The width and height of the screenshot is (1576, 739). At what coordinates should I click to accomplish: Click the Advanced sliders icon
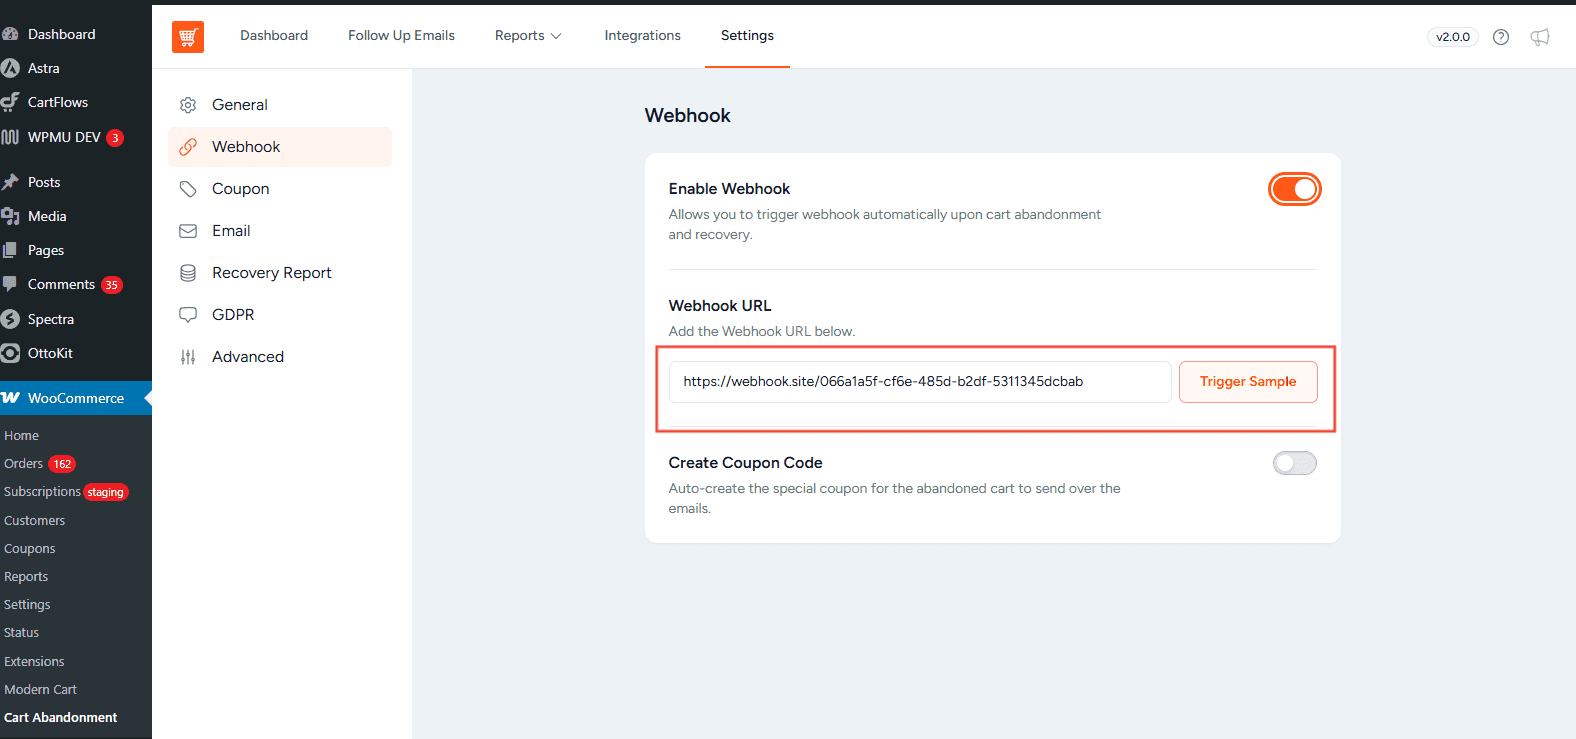click(x=188, y=357)
